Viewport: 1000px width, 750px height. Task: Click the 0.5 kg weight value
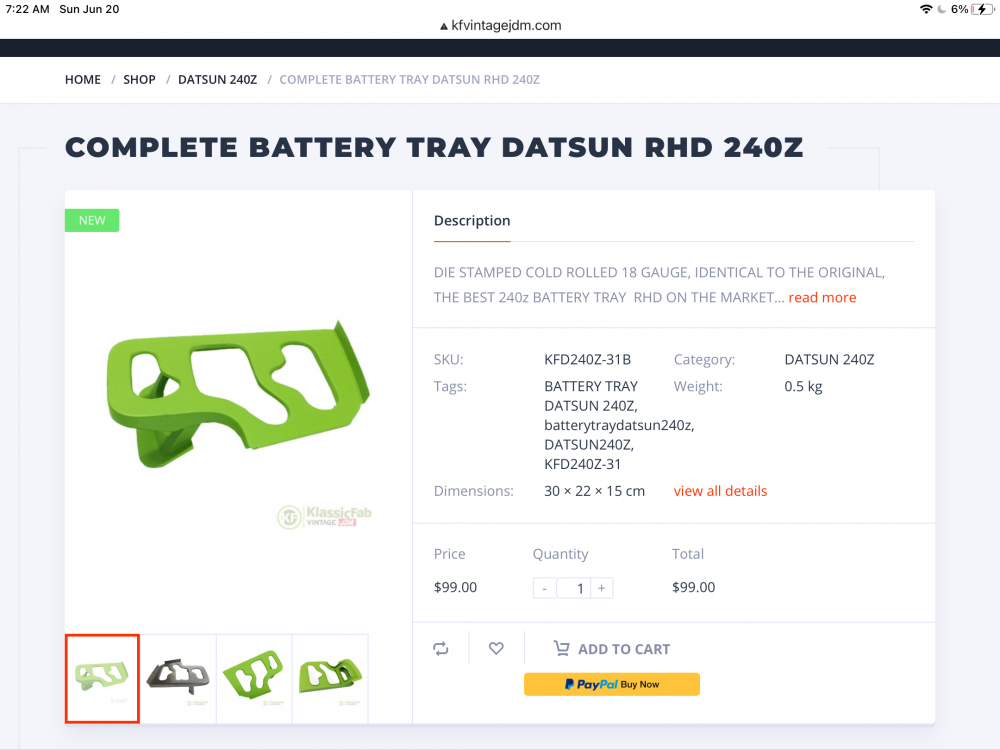pyautogui.click(x=803, y=386)
